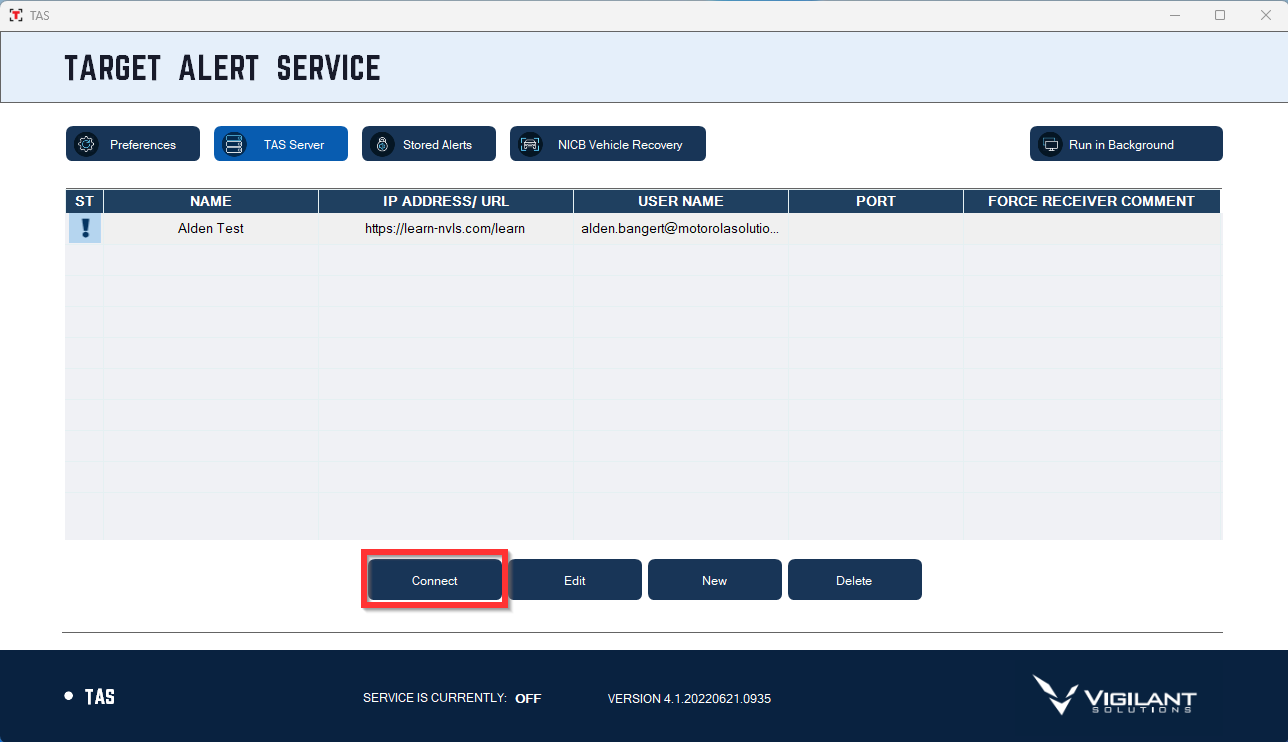Click the Connect button
1288x742 pixels.
[x=435, y=580]
